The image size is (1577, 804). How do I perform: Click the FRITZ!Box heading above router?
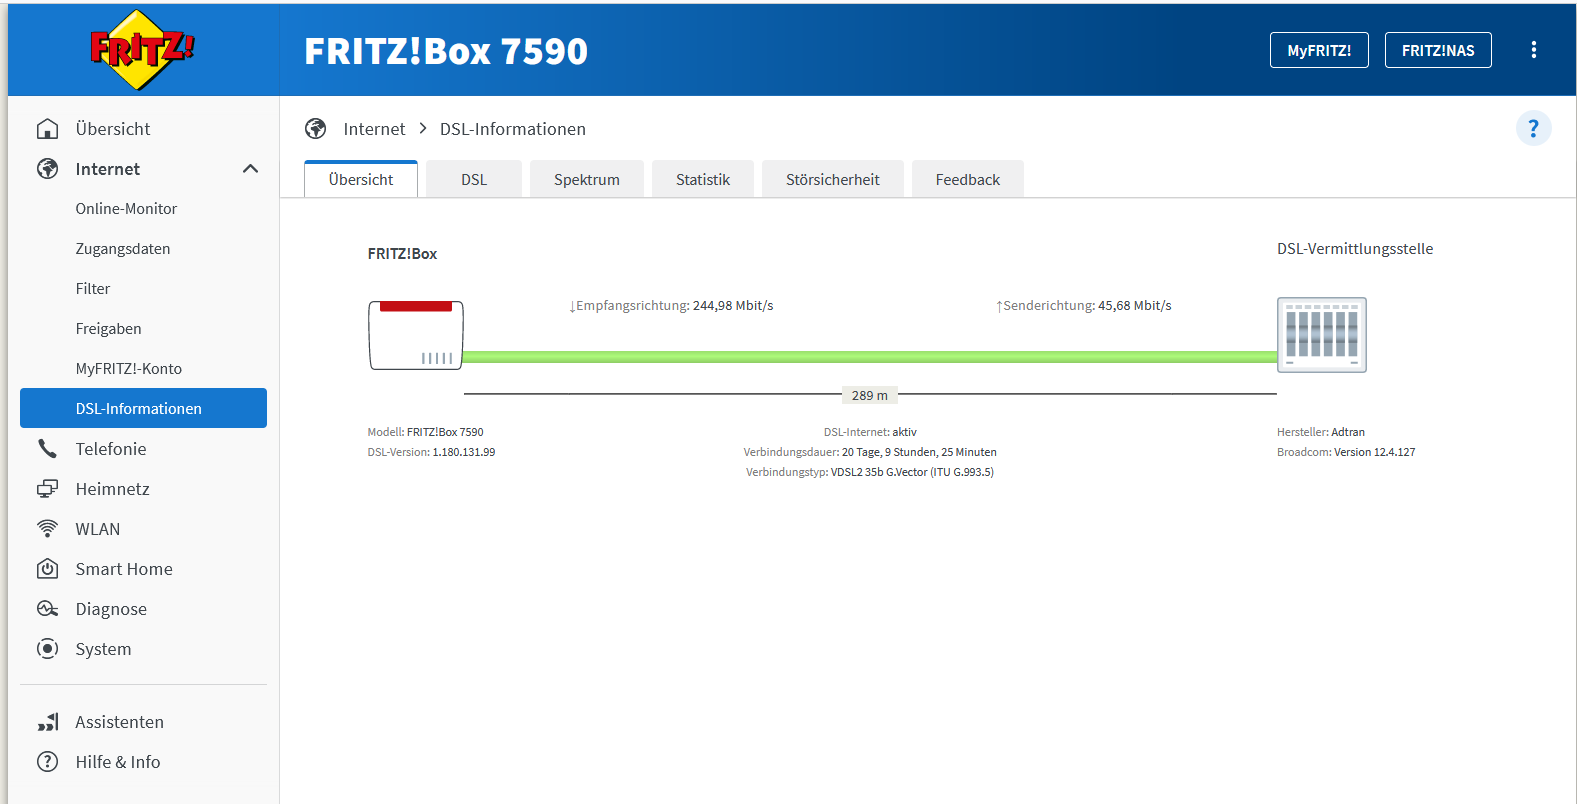[402, 254]
